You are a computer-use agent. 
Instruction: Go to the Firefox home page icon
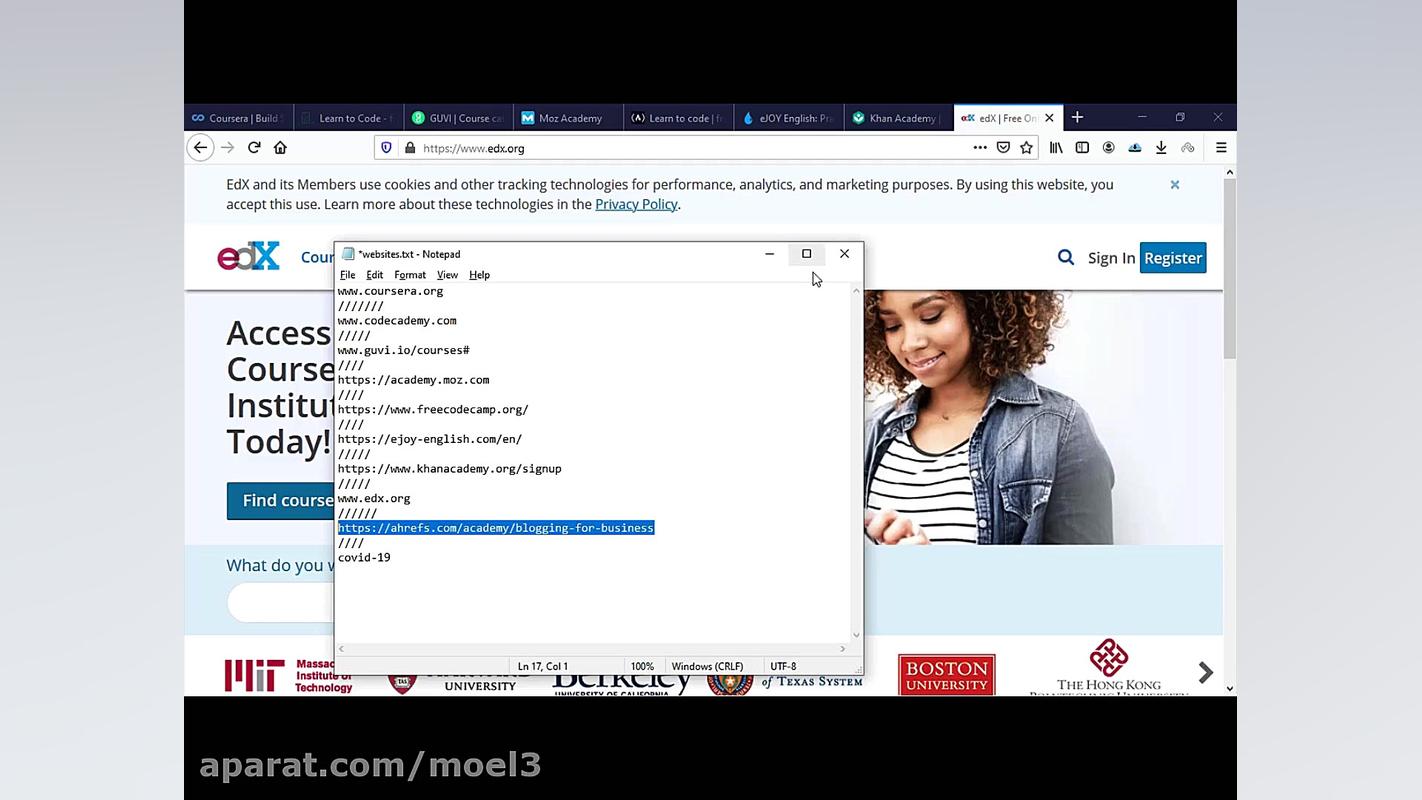click(x=280, y=148)
